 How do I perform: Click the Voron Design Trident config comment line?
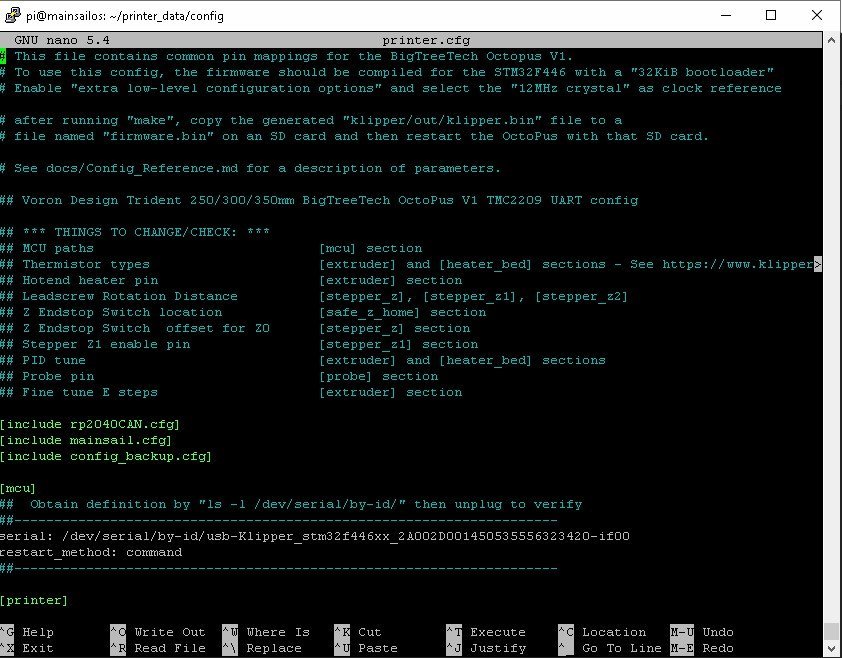pos(319,200)
